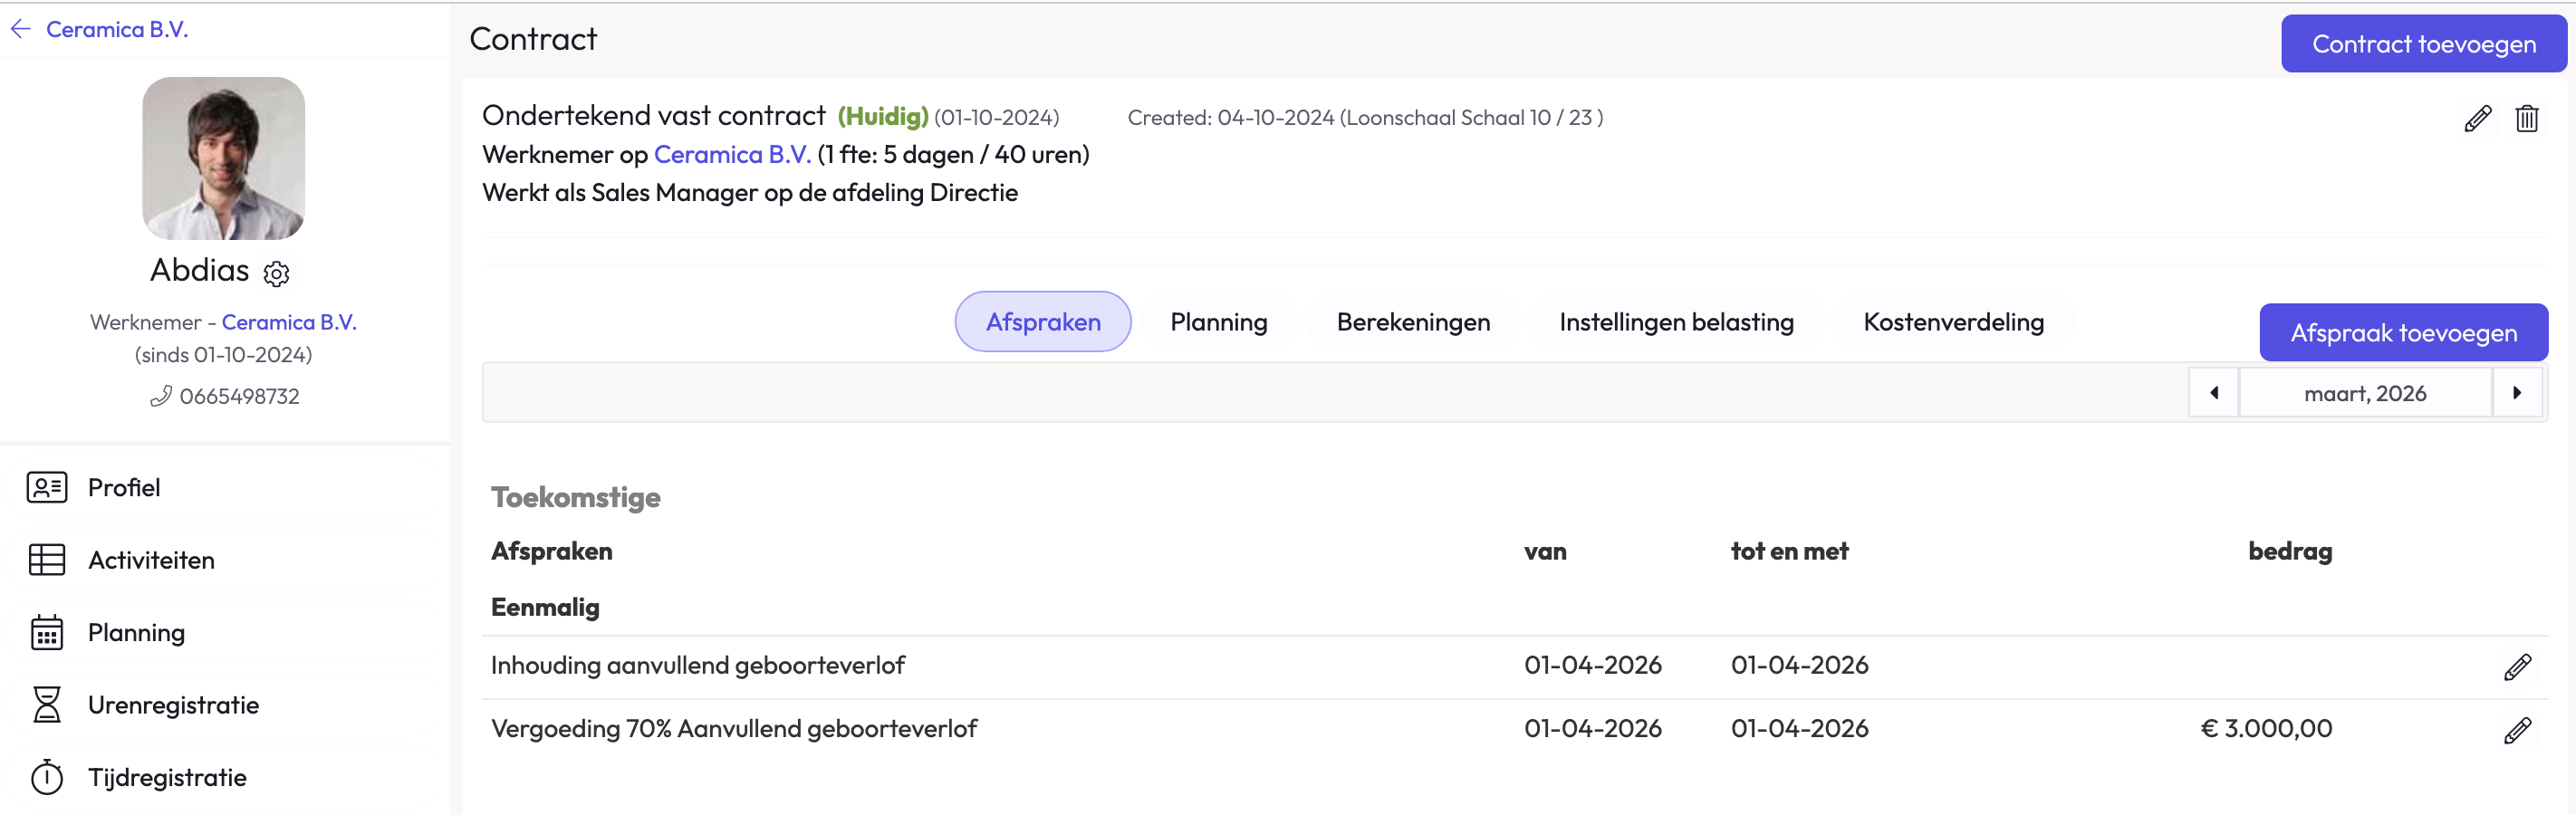Viewport: 2576px width, 815px height.
Task: Advance to next month with right arrow
Action: click(2517, 393)
